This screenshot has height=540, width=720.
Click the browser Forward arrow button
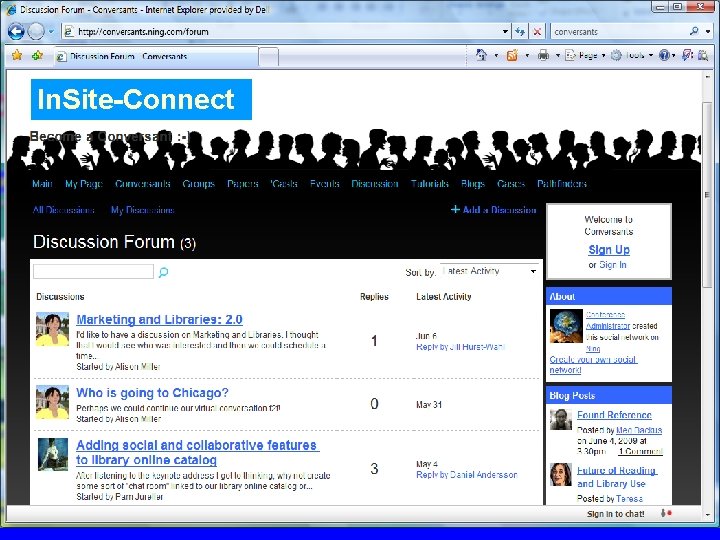point(36,31)
